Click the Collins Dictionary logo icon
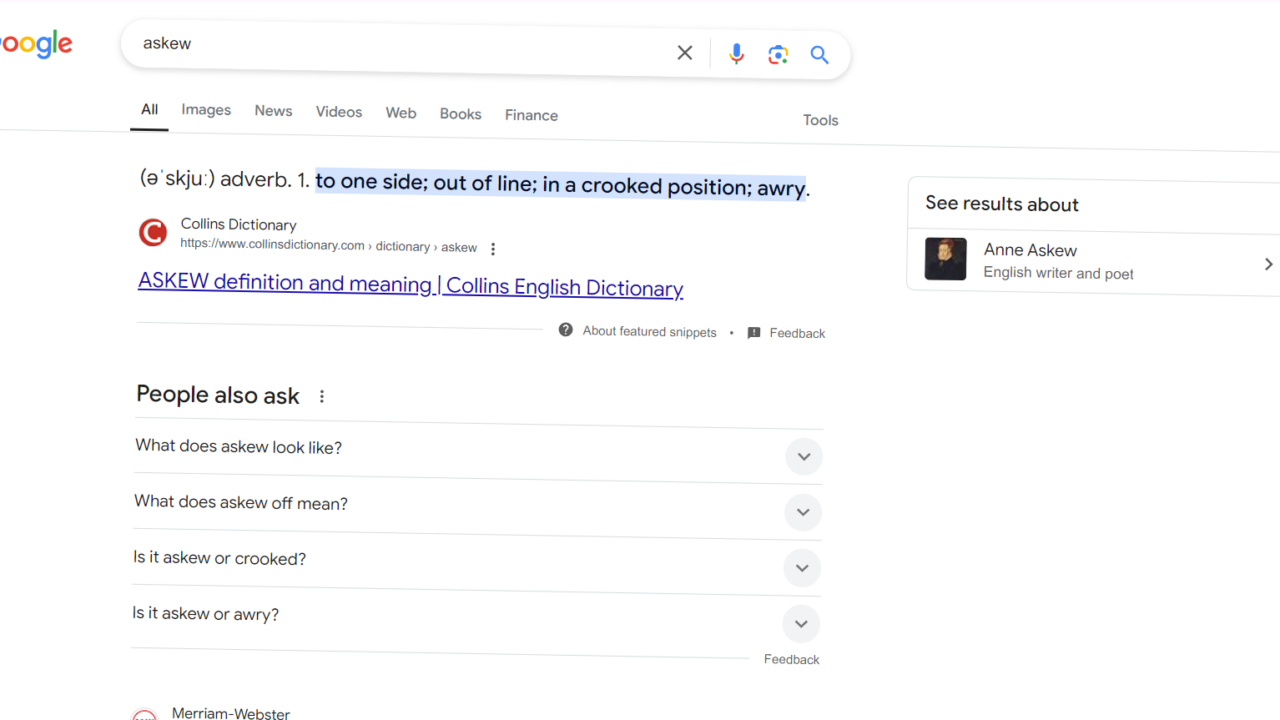Screen dimensions: 1280x720 (152, 231)
